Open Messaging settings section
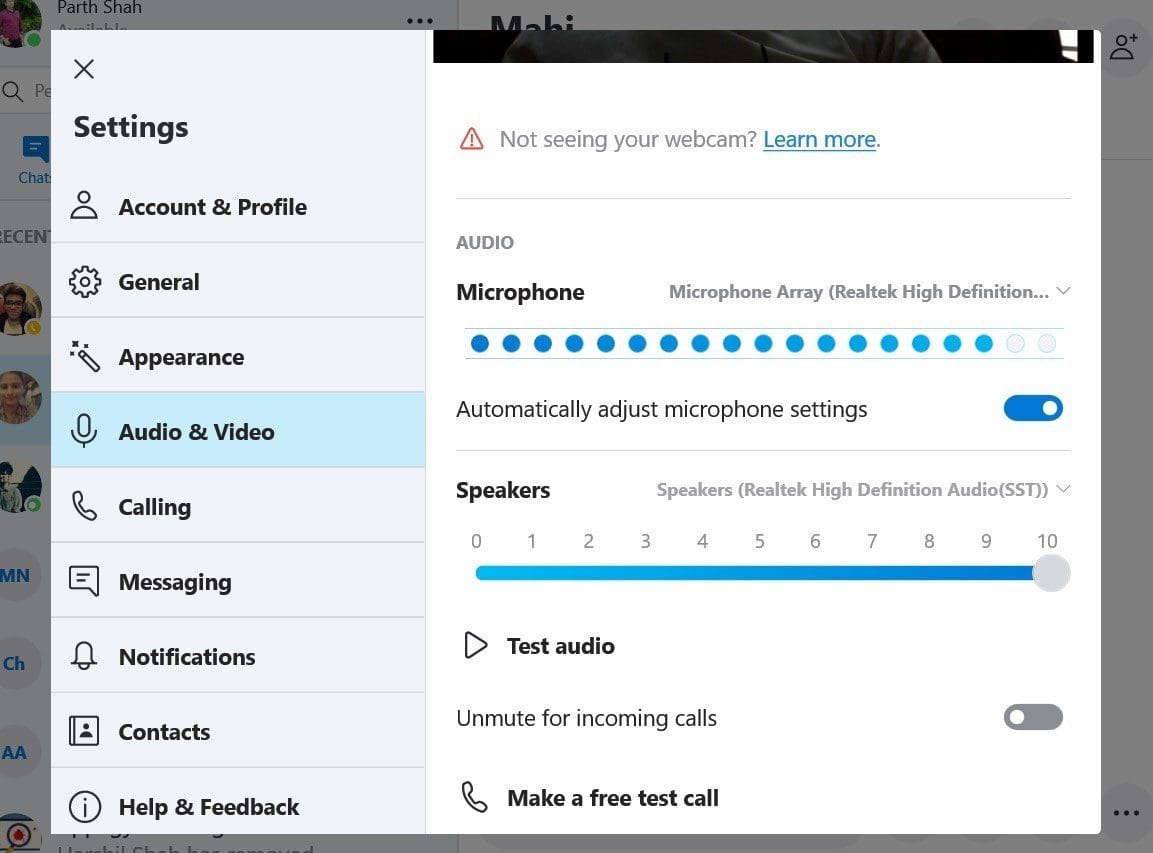1153x853 pixels. tap(238, 581)
